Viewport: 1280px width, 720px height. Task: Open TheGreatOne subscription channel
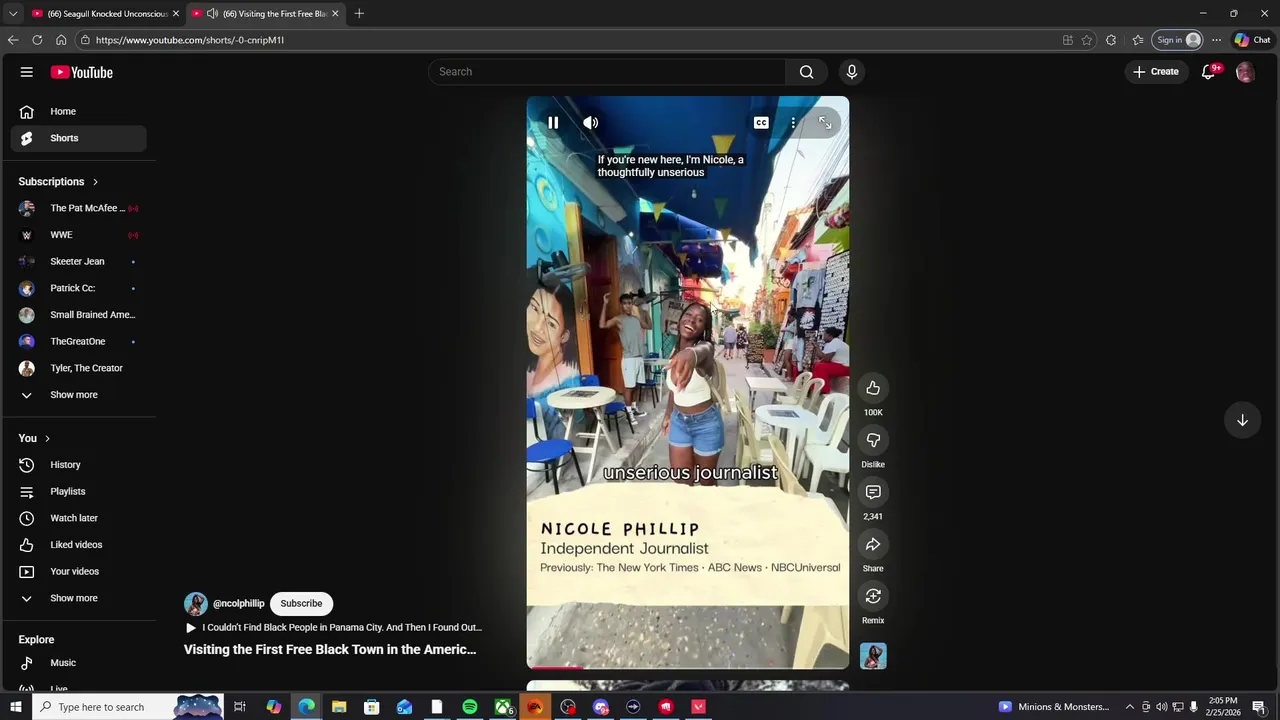coord(79,342)
